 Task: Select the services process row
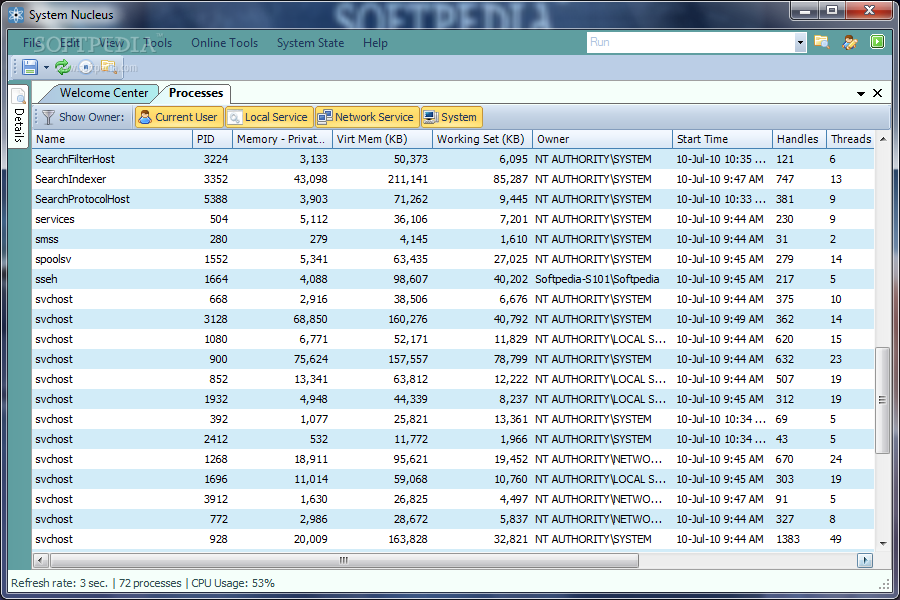click(x=453, y=219)
